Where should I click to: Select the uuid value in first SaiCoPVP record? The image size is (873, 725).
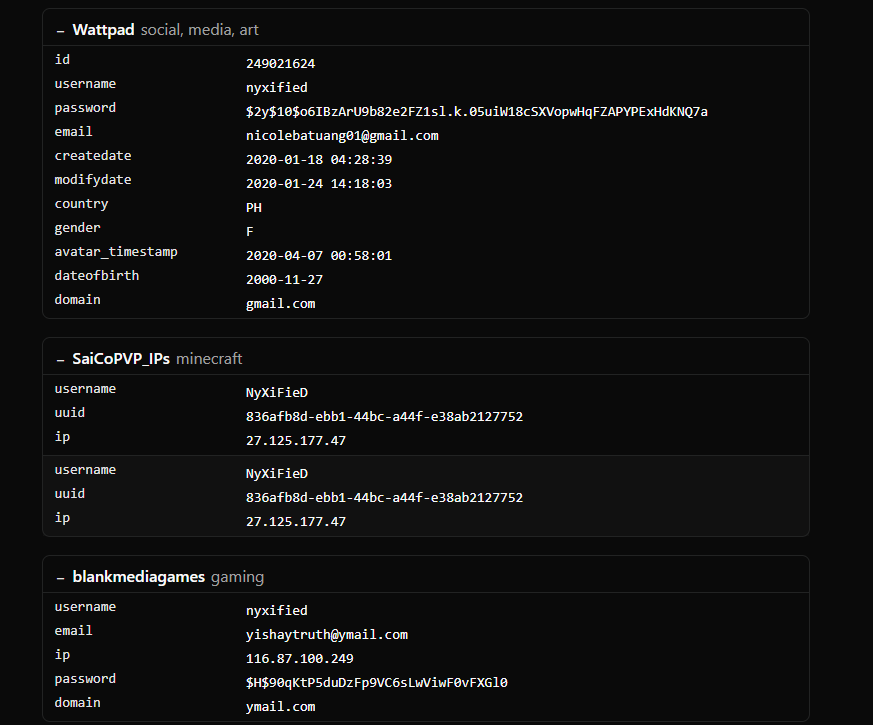click(385, 417)
